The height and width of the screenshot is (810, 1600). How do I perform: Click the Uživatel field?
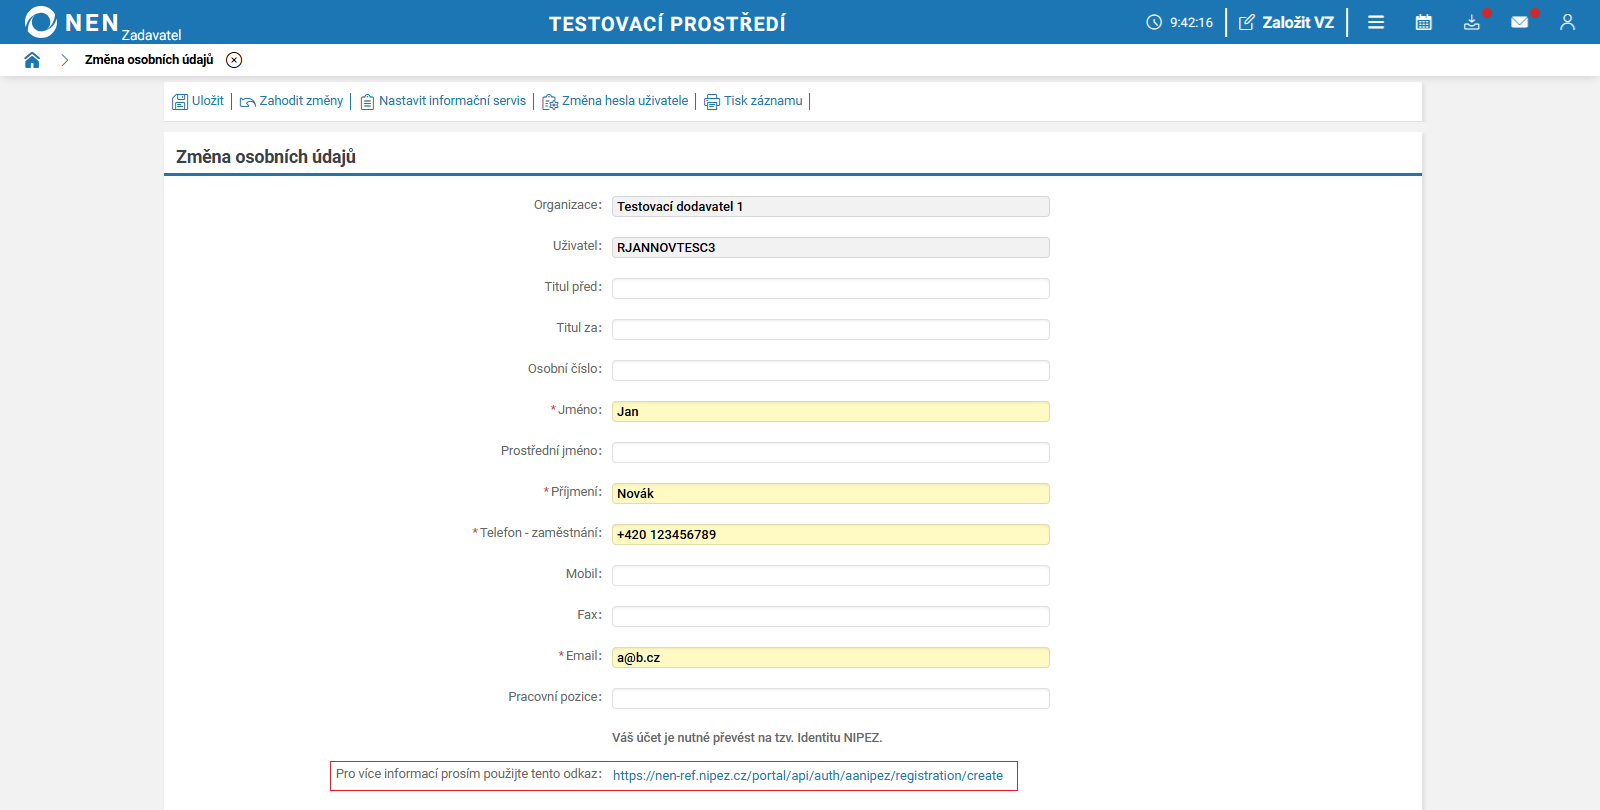(831, 247)
